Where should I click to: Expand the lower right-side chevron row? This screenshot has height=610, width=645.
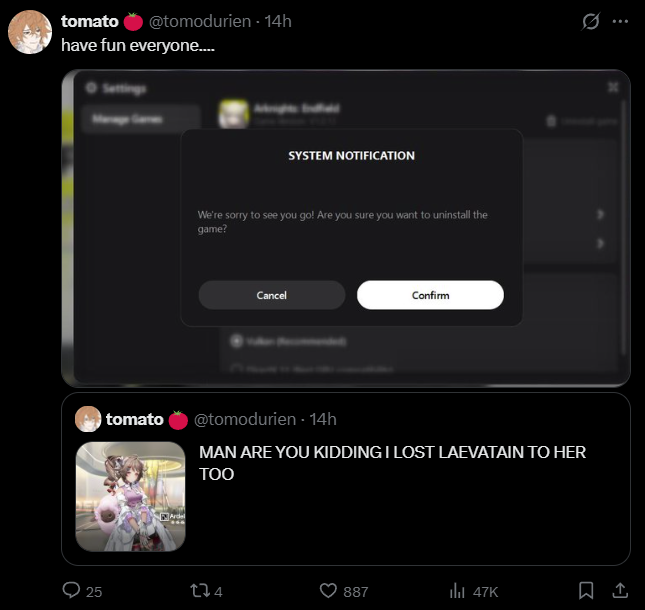coord(600,243)
